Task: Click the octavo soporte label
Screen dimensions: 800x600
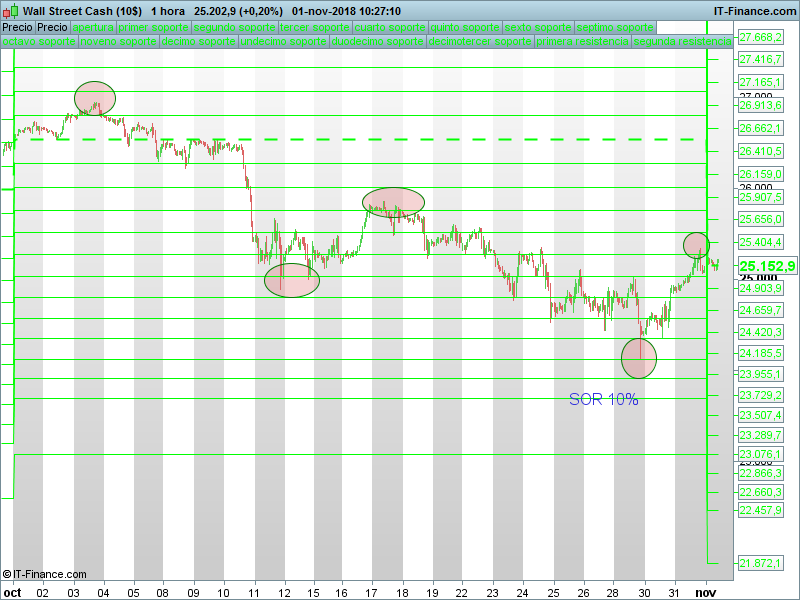Action: [38, 42]
